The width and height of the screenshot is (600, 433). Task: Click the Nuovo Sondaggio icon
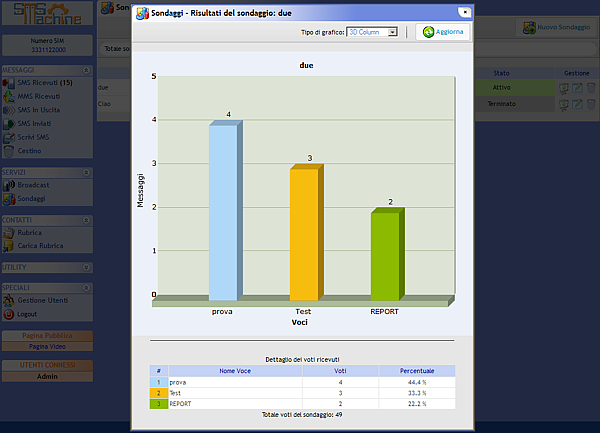529,28
